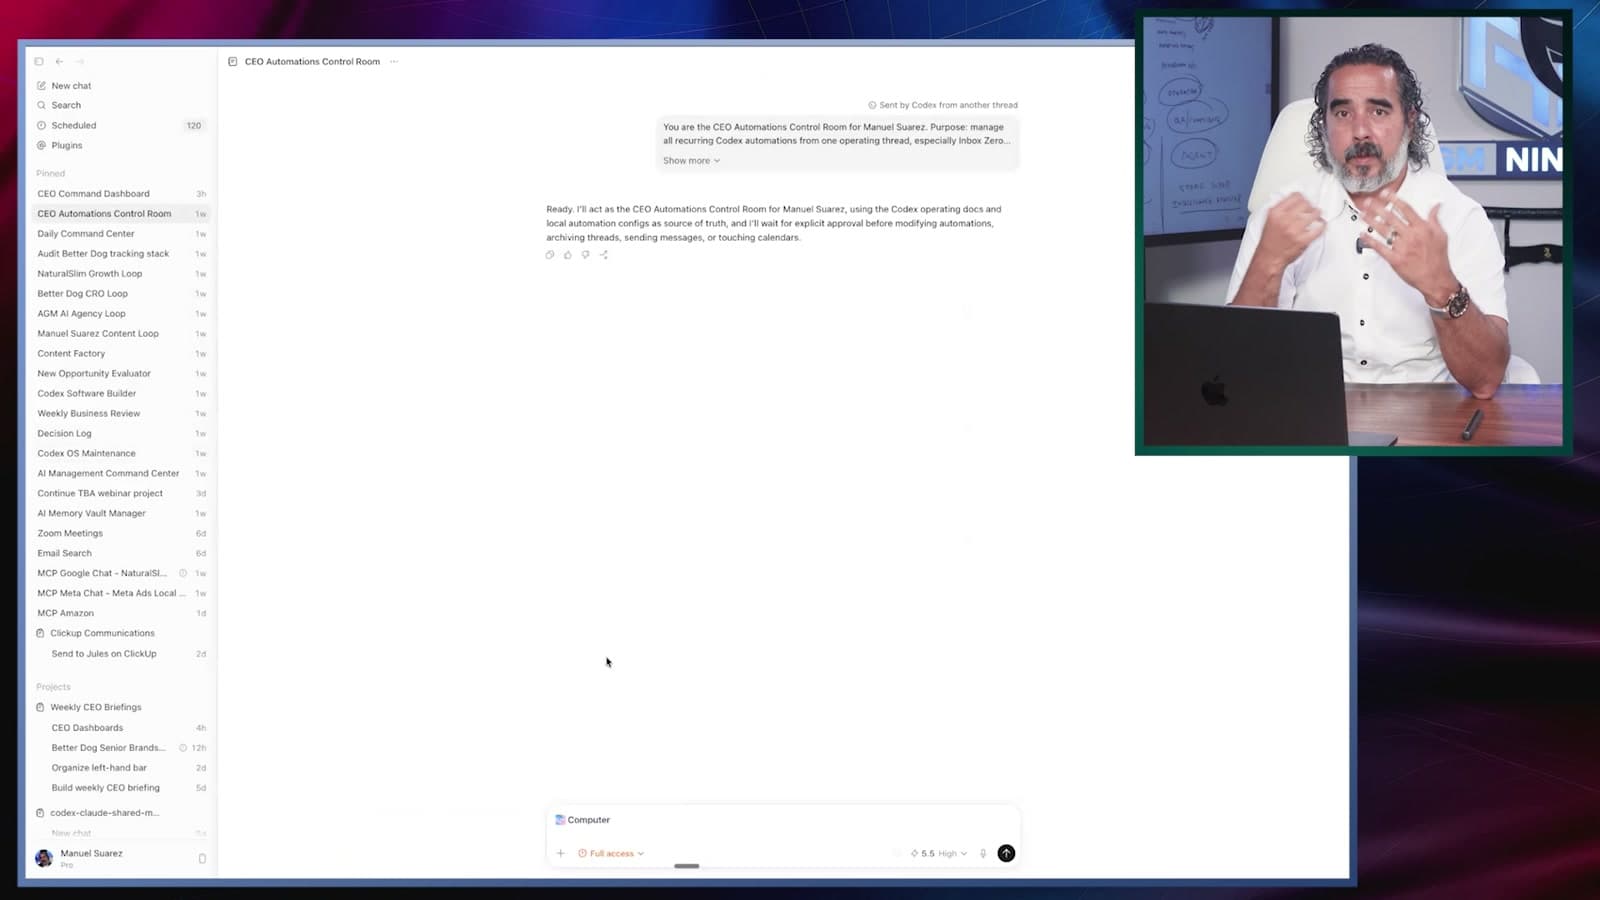The height and width of the screenshot is (900, 1600).
Task: Expand the message with Show more
Action: (691, 161)
